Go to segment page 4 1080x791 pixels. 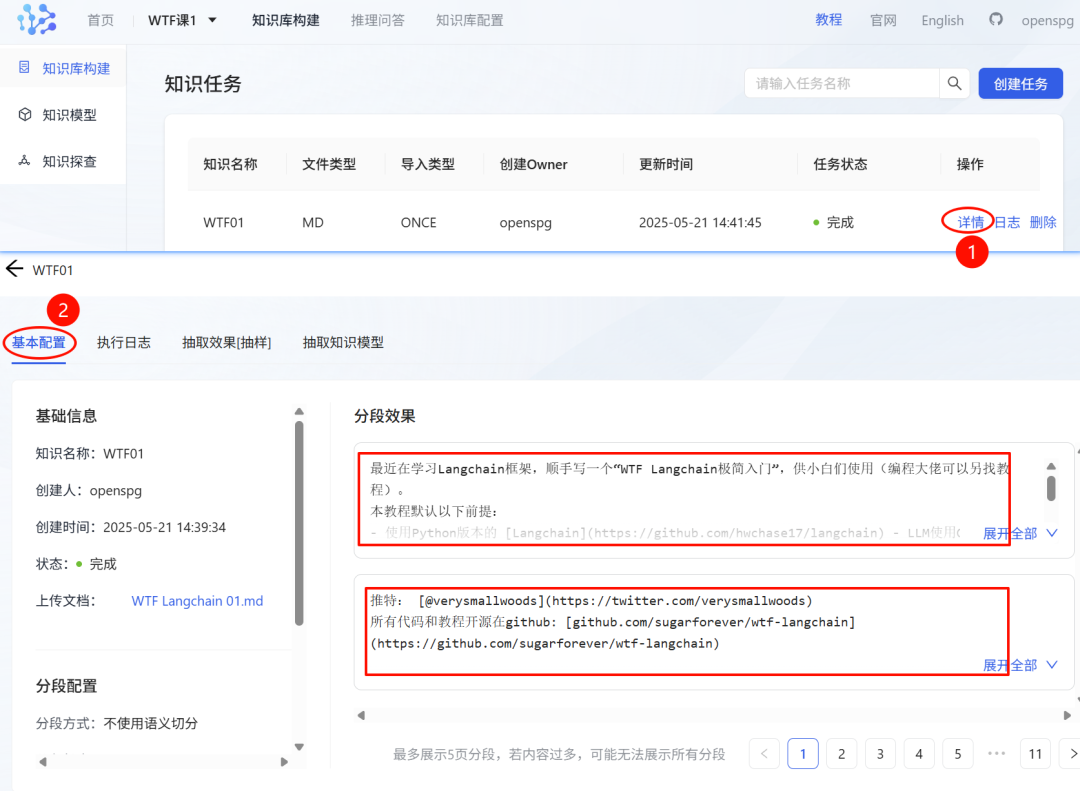[x=919, y=754]
